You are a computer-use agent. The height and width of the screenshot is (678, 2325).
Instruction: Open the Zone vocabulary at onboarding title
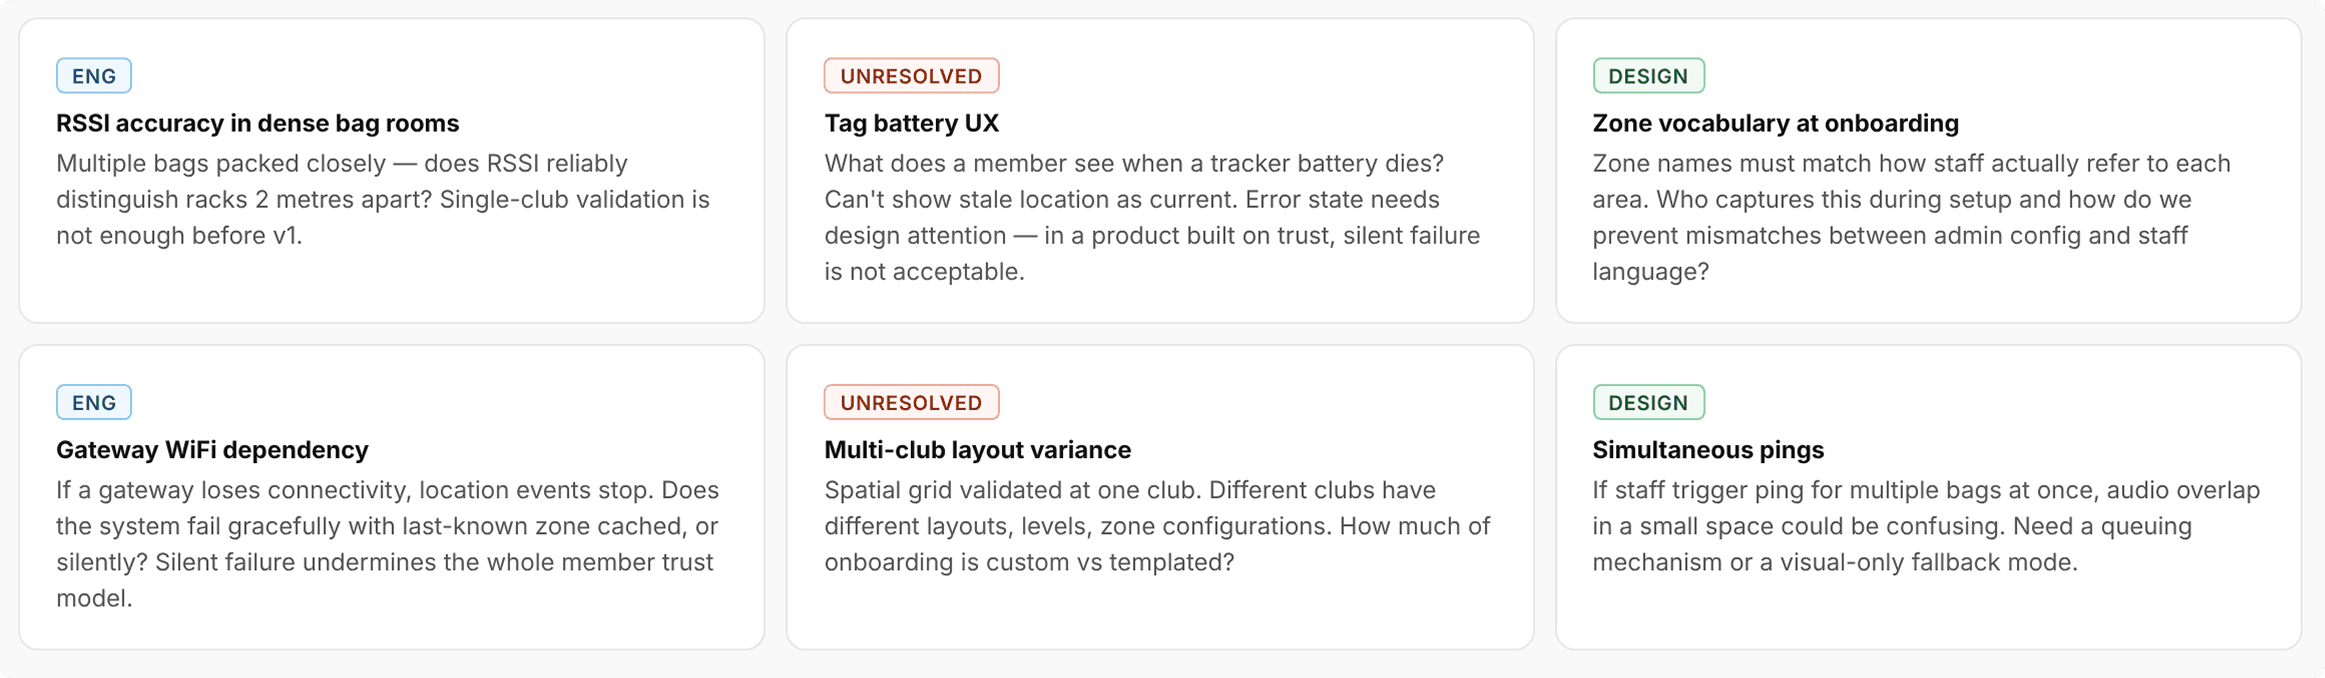click(x=1774, y=123)
